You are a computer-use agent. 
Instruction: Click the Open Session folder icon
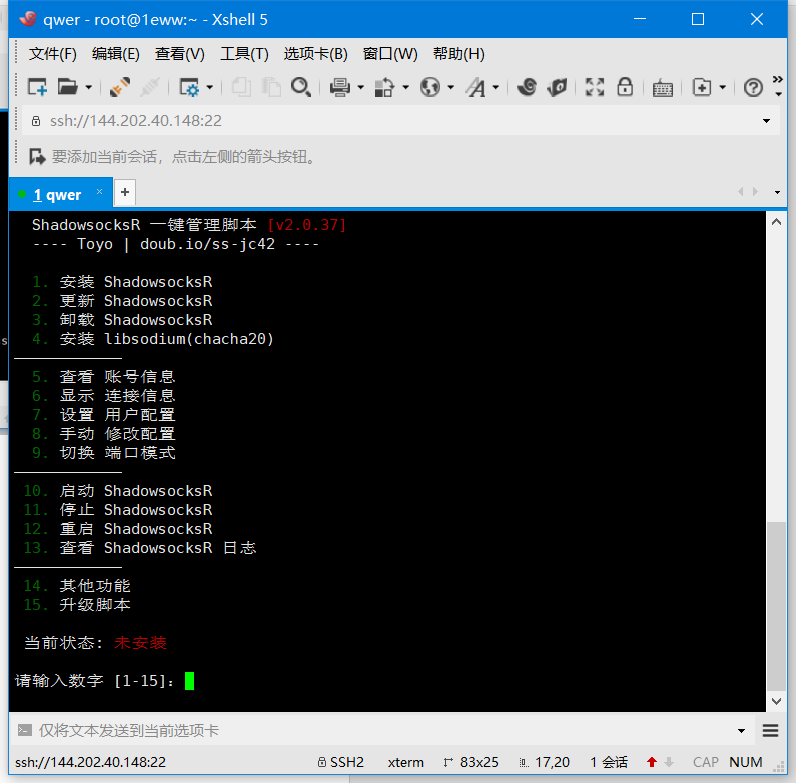68,87
